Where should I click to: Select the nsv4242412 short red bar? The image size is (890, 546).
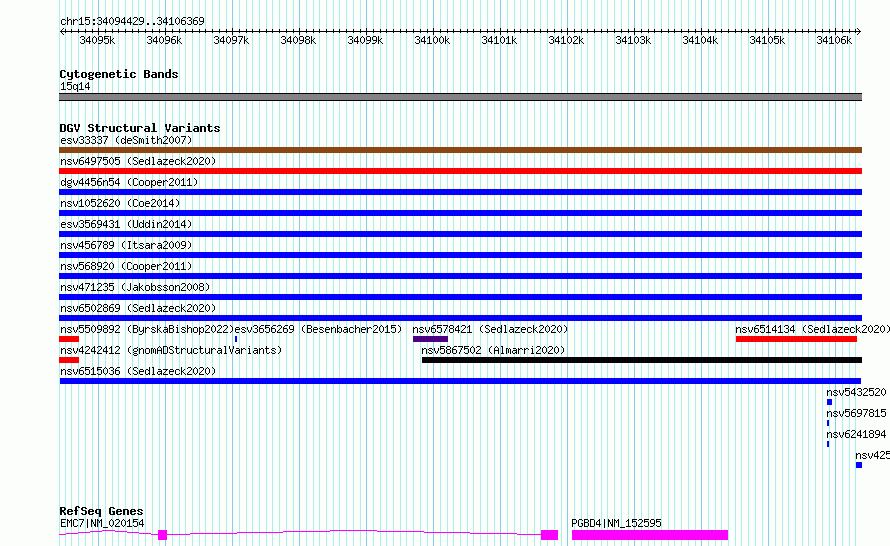click(x=69, y=360)
